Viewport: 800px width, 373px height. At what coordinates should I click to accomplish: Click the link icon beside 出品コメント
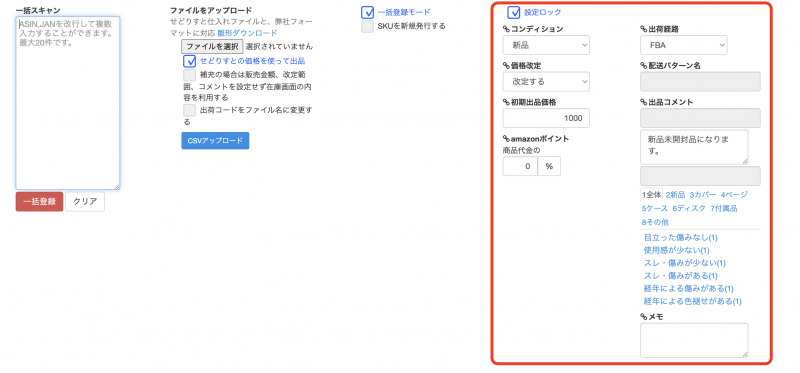click(644, 102)
